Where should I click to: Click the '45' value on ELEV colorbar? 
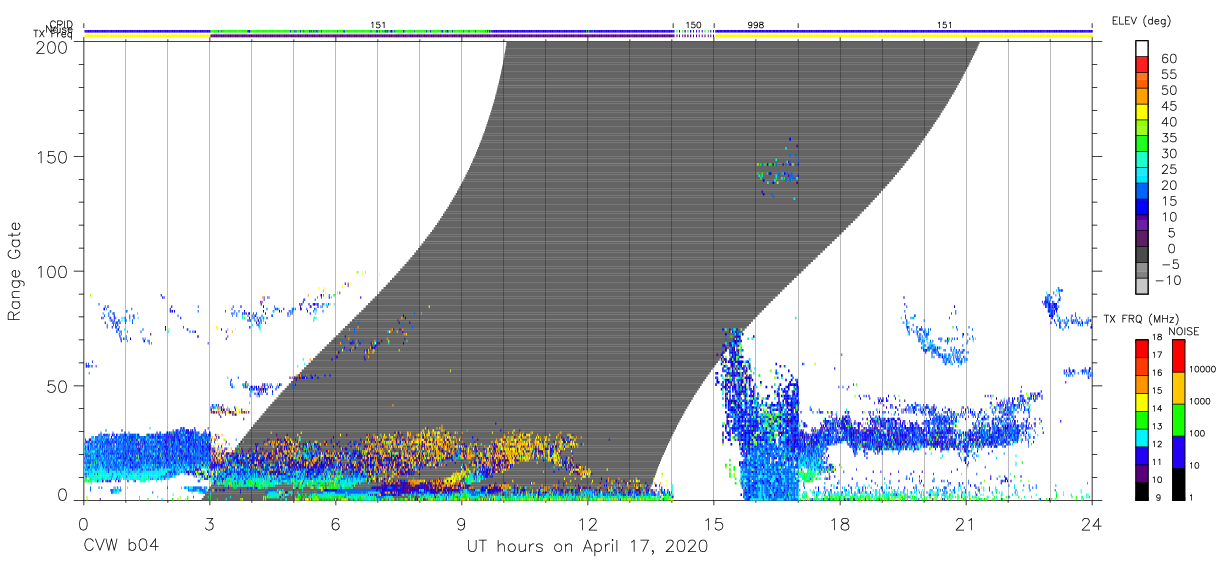[x=1169, y=106]
